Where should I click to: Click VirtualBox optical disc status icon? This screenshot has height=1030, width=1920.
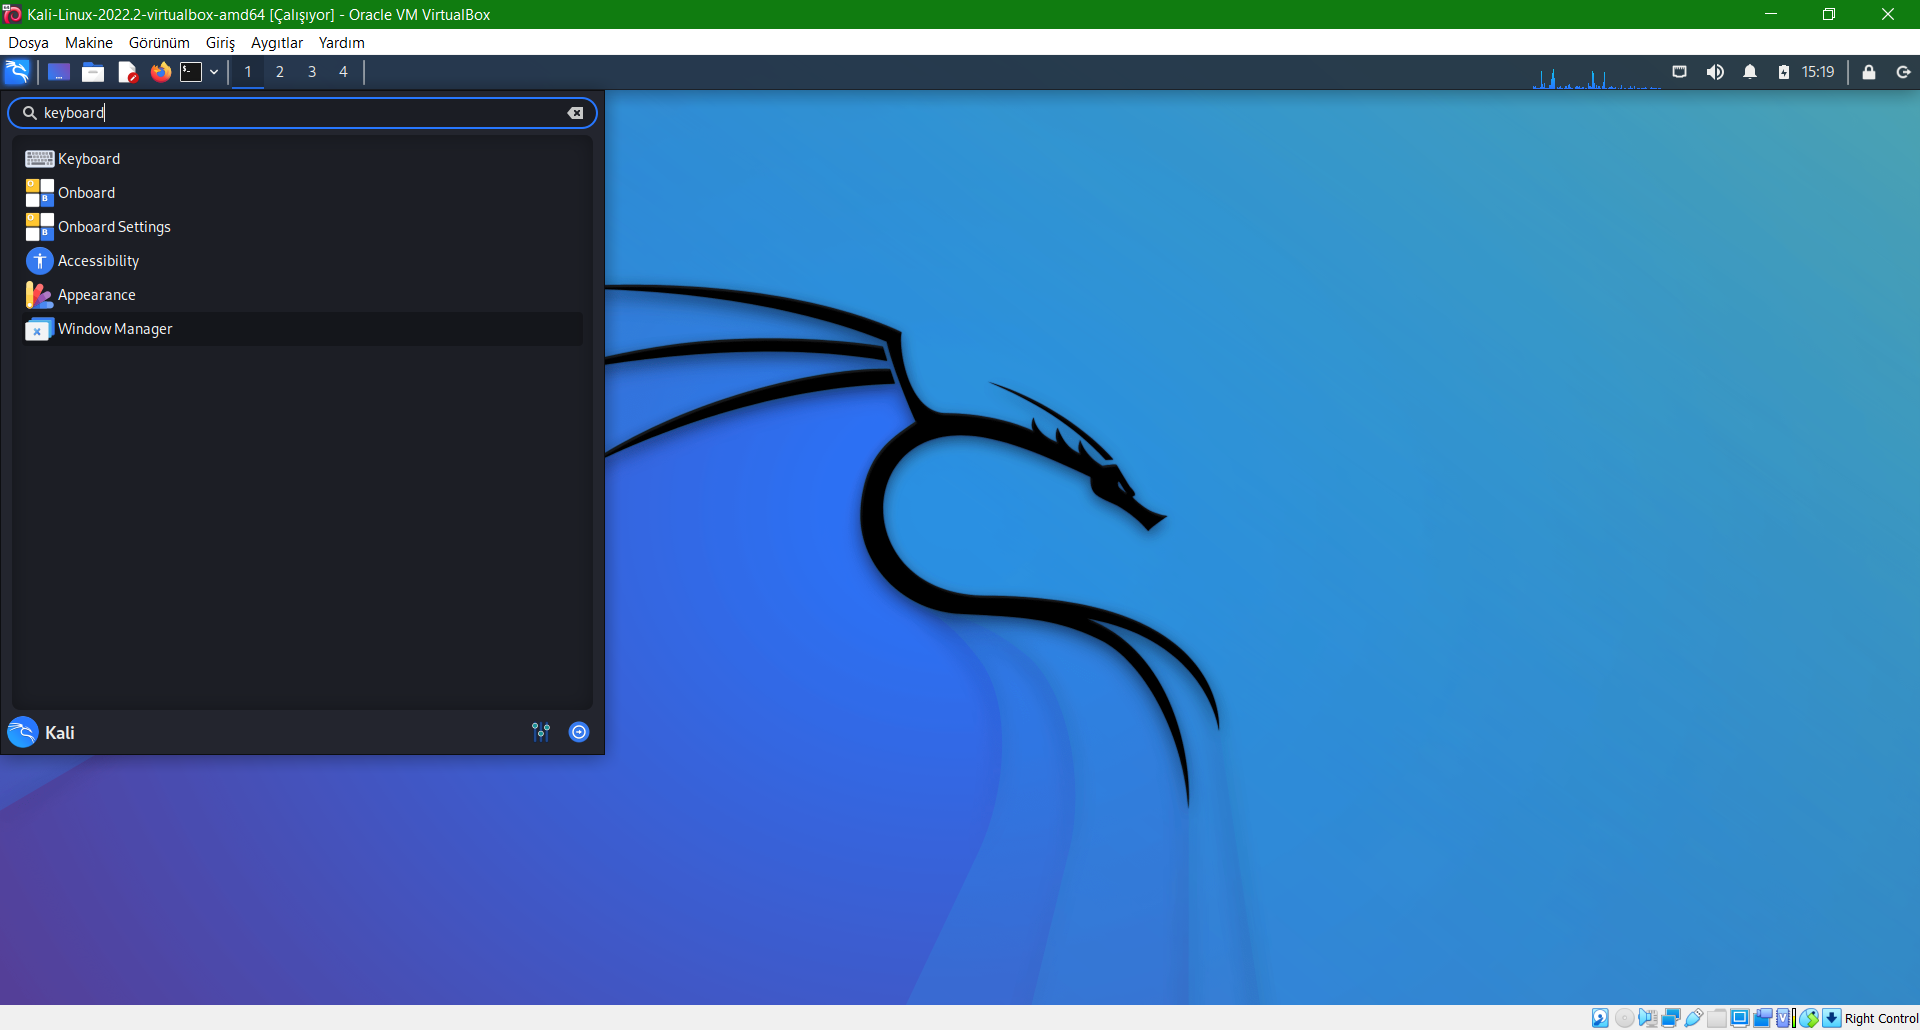coord(1625,1018)
